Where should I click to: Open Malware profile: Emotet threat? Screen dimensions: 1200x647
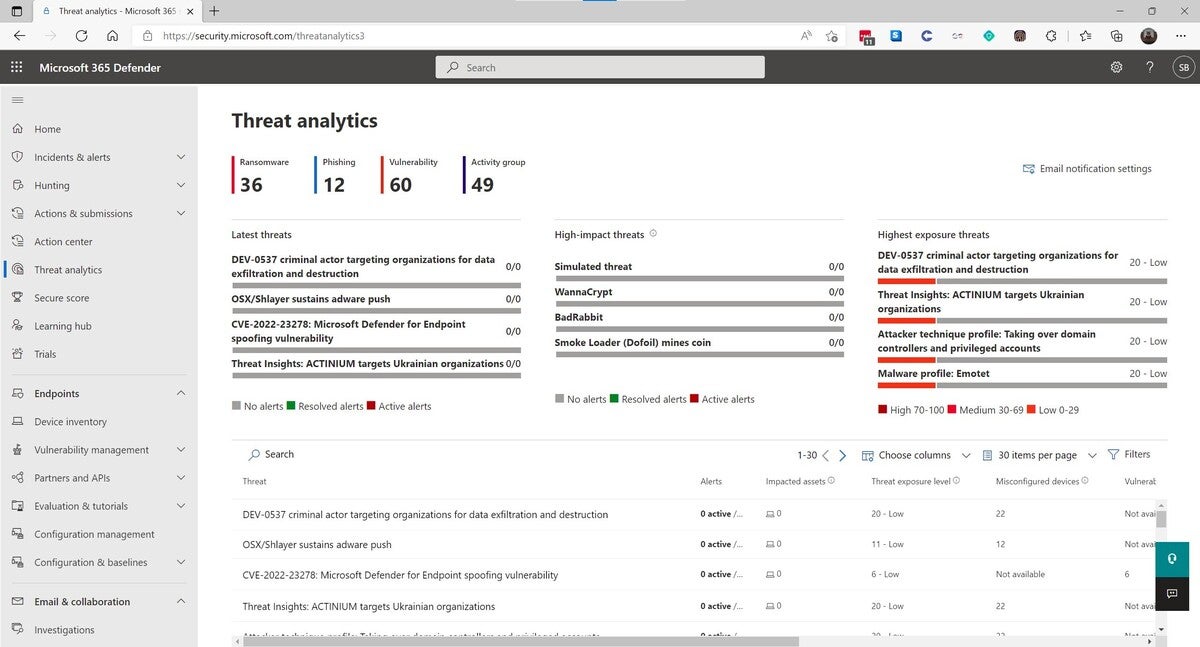pyautogui.click(x=934, y=373)
